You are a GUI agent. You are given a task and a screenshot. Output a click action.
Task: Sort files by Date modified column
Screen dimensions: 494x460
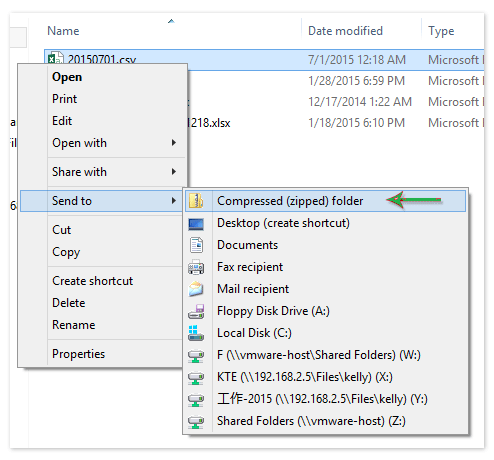pyautogui.click(x=345, y=31)
